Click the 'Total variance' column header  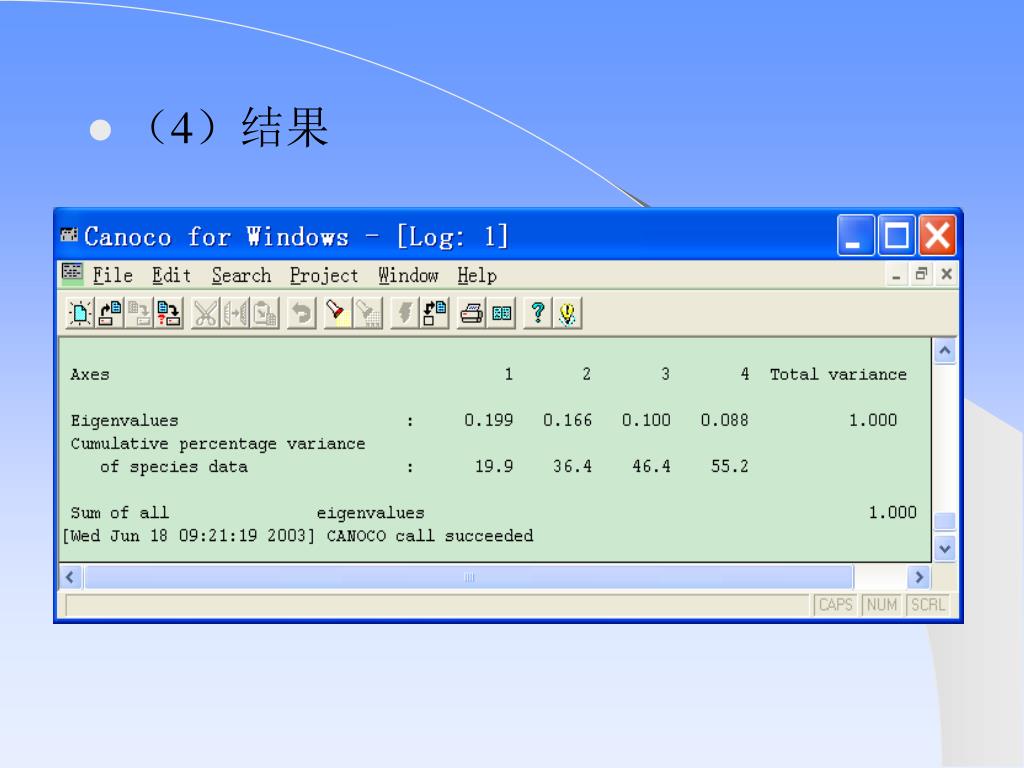(838, 374)
